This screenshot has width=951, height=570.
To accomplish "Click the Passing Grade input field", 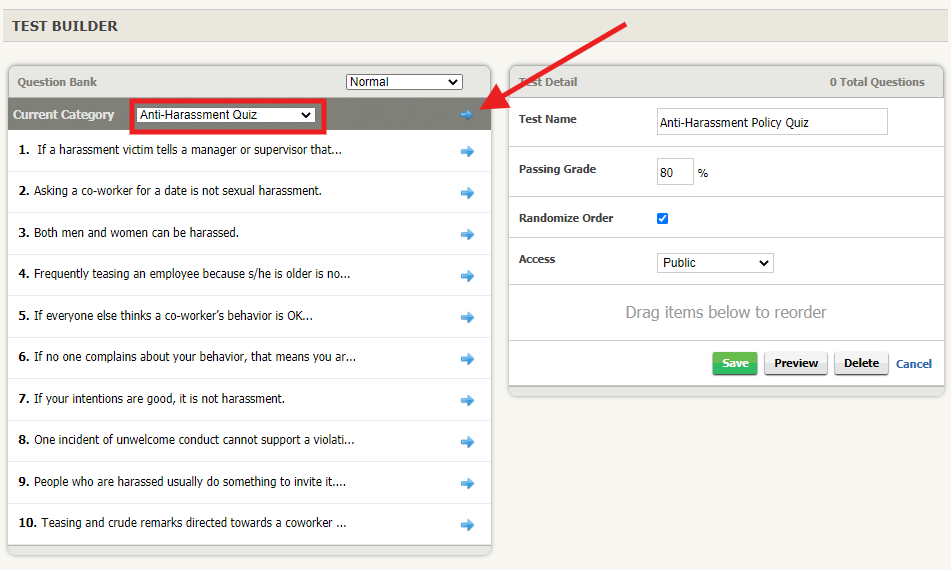I will coord(675,172).
